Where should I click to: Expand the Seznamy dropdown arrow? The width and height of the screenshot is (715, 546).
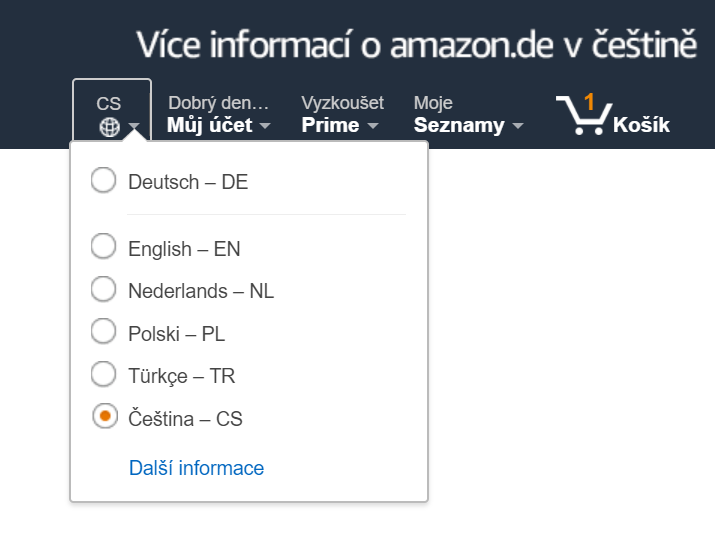[x=518, y=125]
